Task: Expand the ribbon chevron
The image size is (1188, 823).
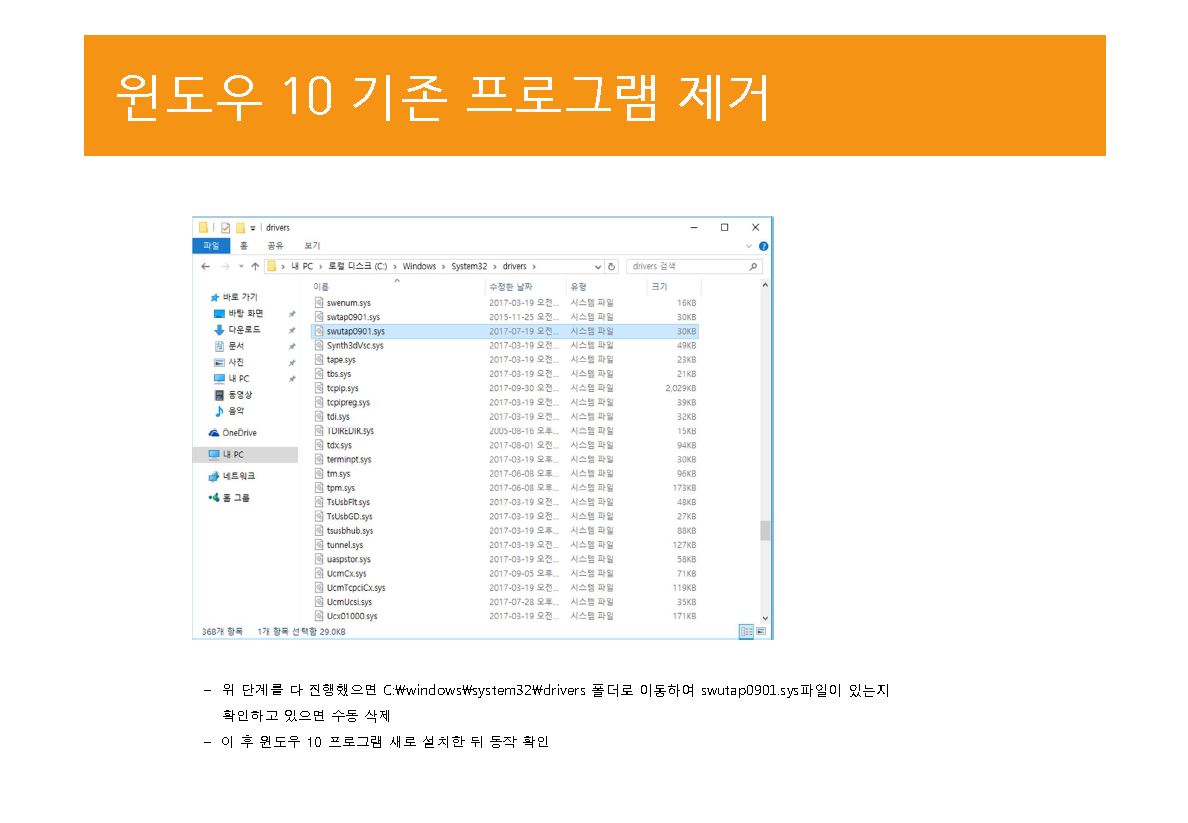Action: point(749,246)
